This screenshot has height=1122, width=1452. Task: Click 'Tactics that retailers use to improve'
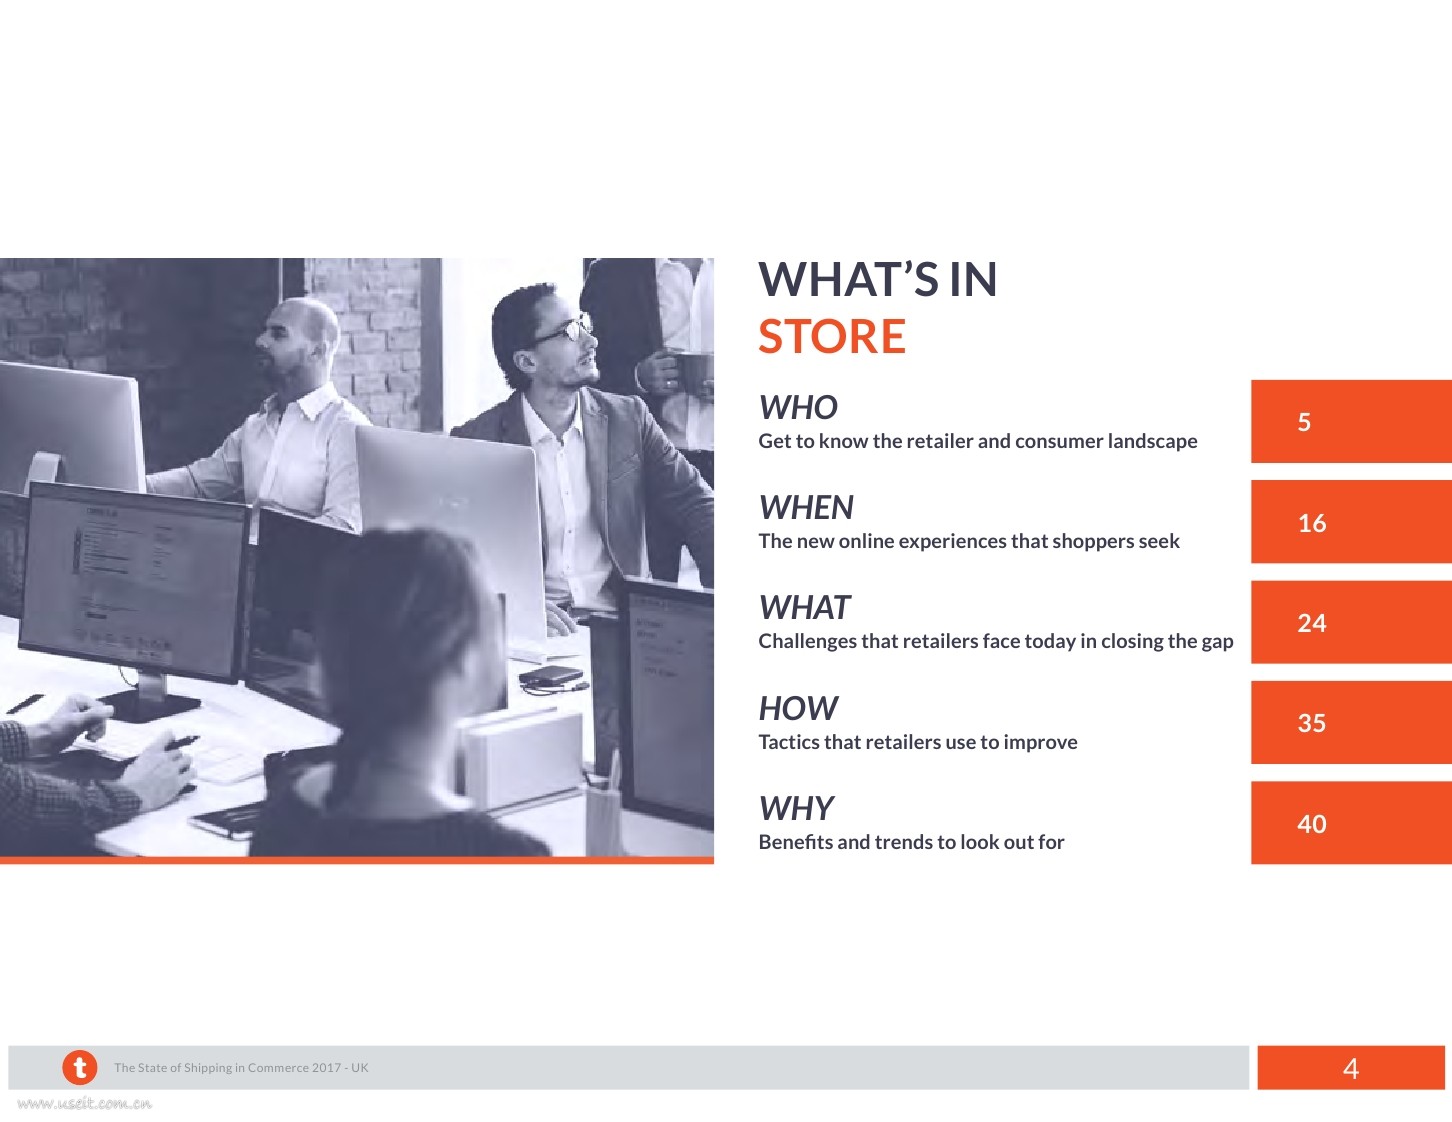click(918, 742)
